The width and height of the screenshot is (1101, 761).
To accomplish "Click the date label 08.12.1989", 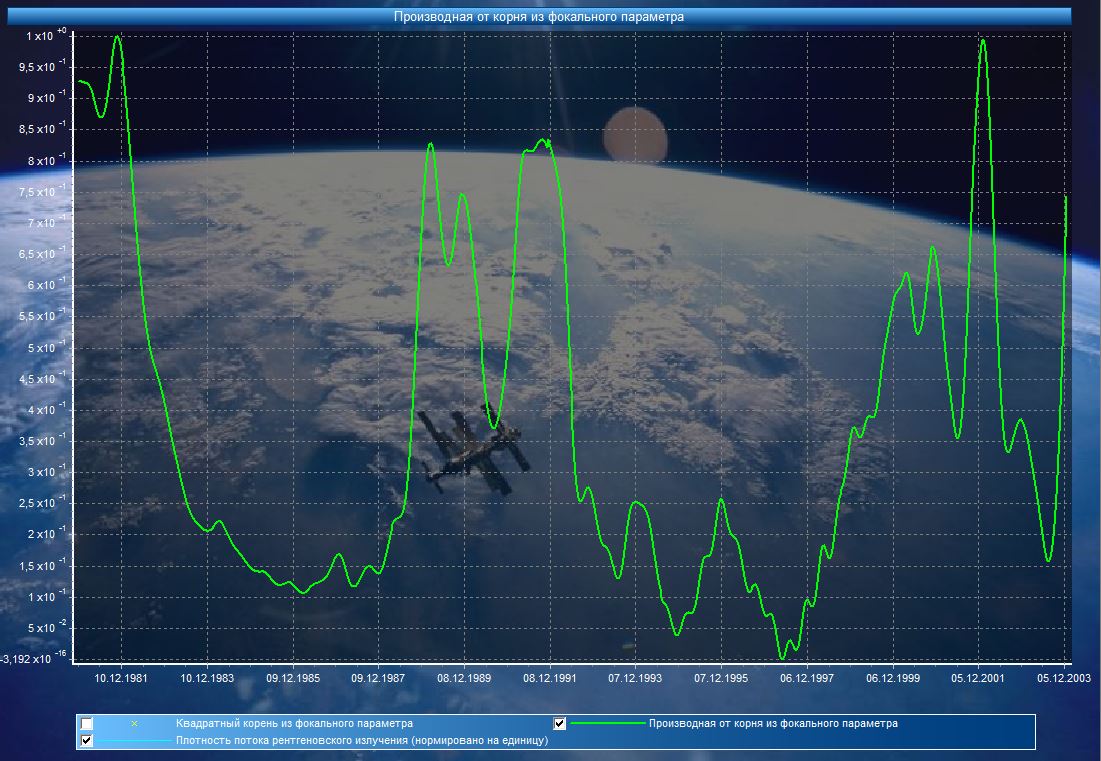I will click(464, 678).
